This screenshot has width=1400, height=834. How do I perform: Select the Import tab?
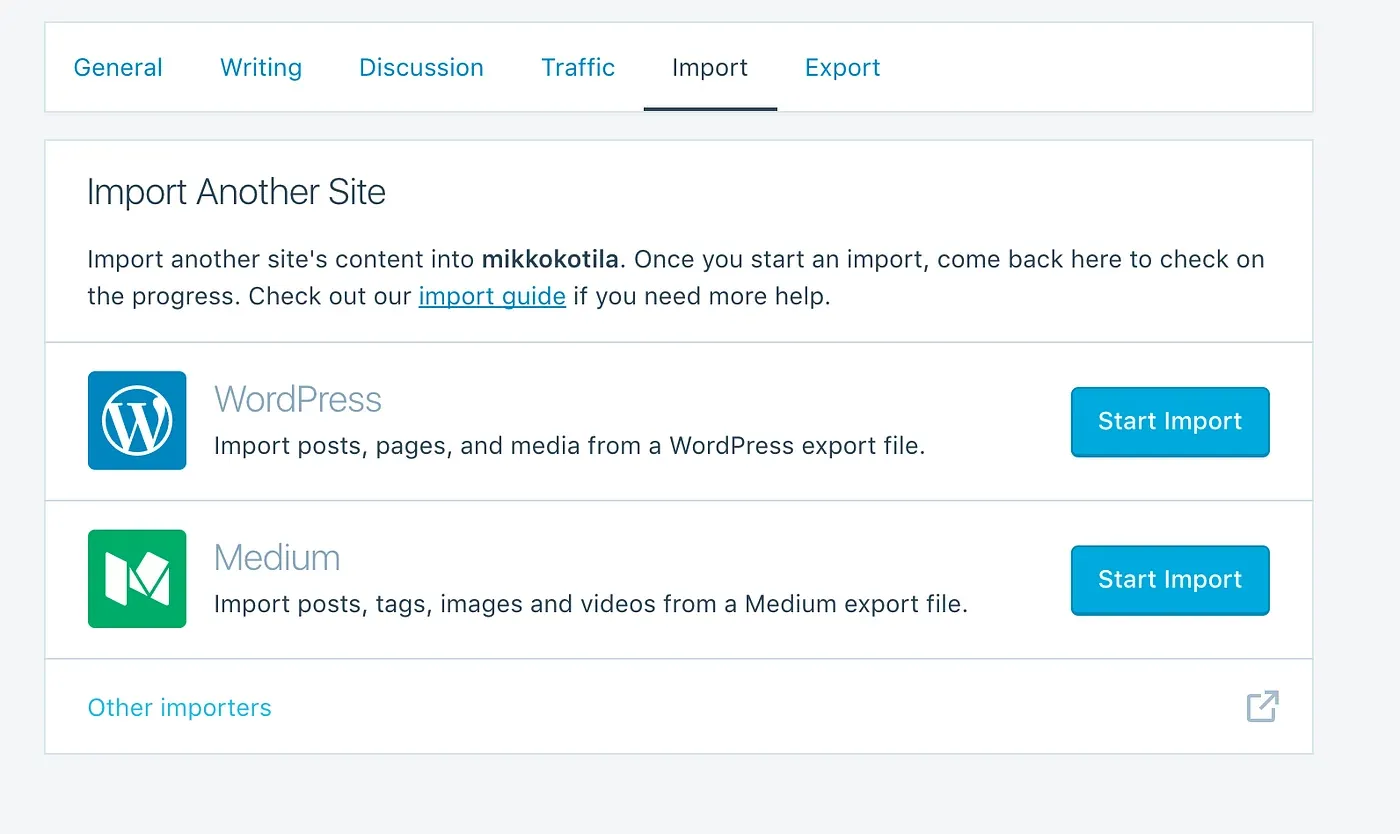[x=710, y=68]
